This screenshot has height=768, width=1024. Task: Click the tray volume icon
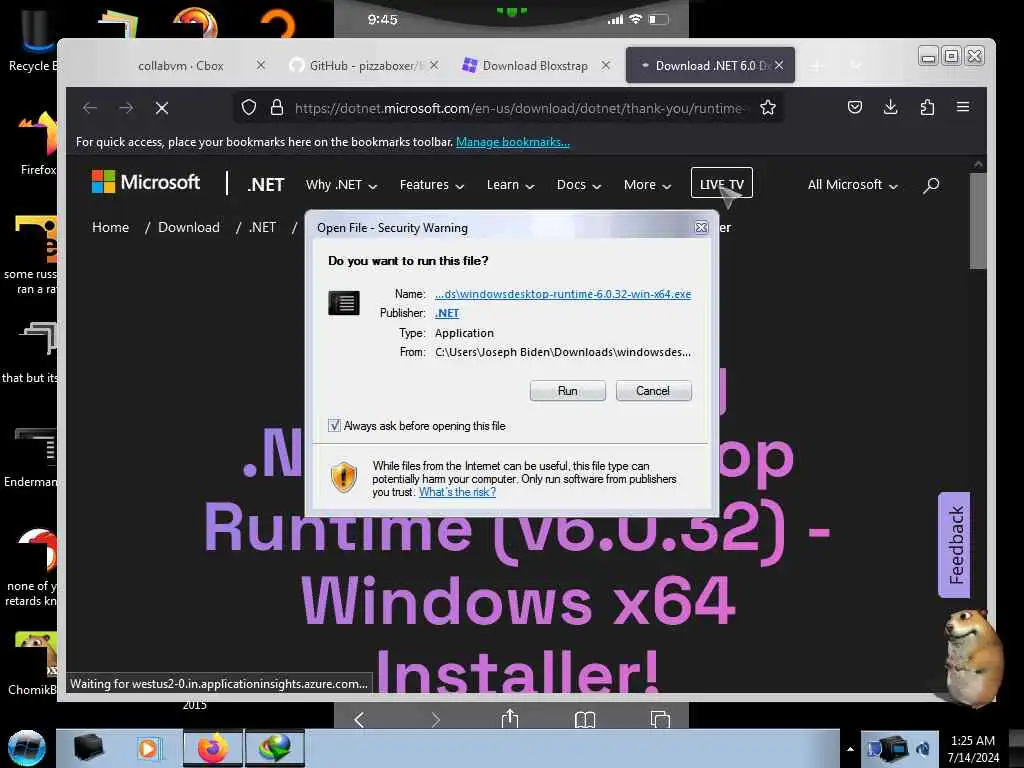tap(923, 749)
